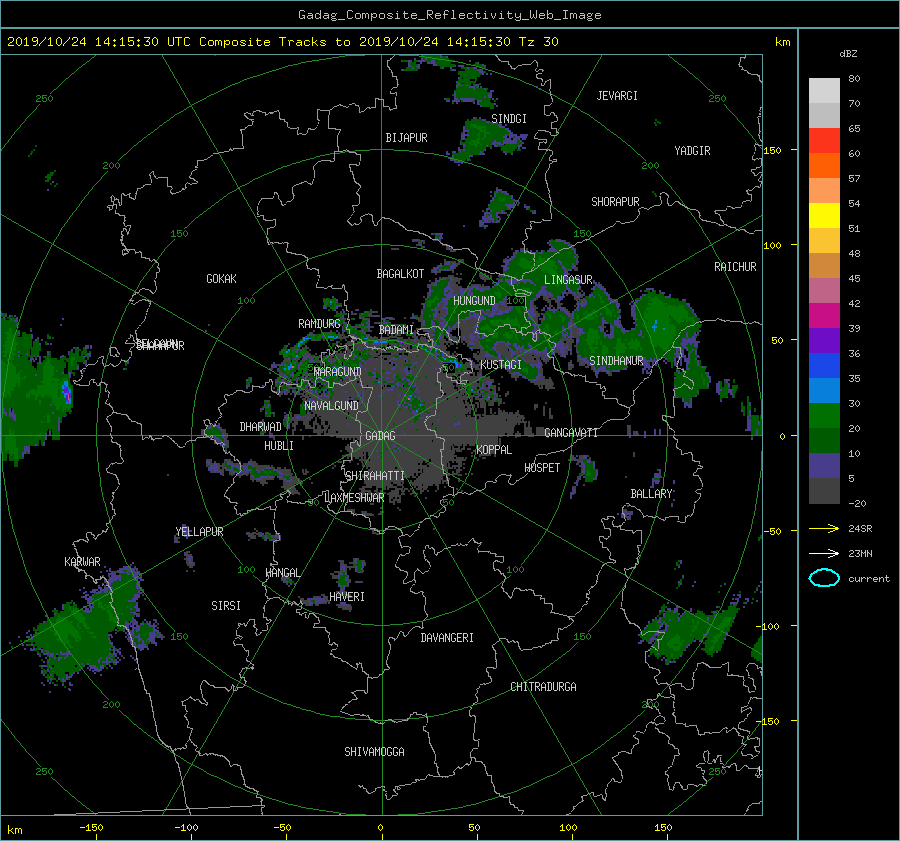Click the cyan 'current' ellipse legend symbol
Image resolution: width=900 pixels, height=841 pixels.
[824, 578]
